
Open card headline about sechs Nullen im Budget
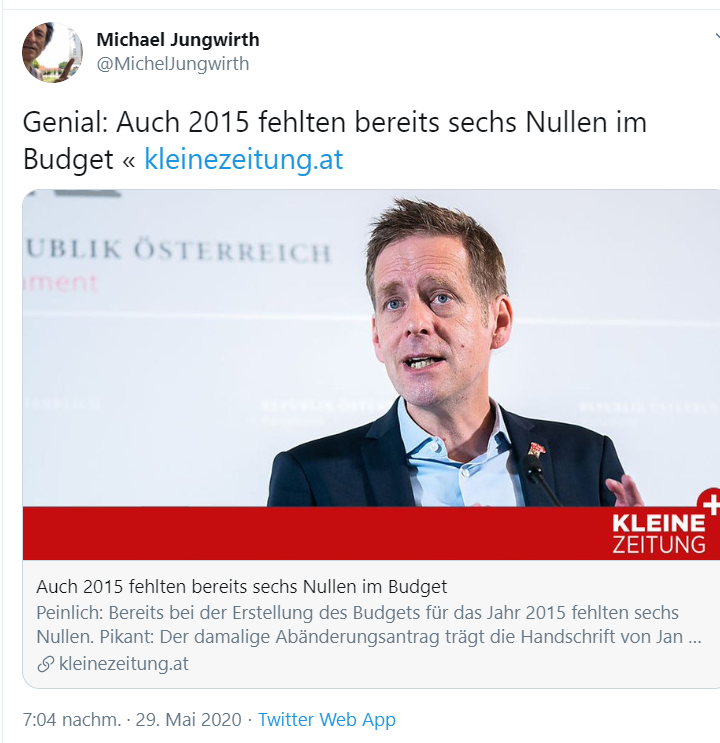(x=242, y=587)
